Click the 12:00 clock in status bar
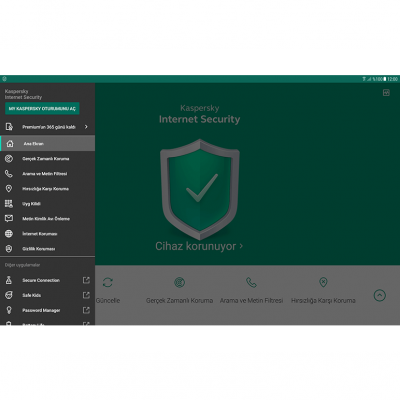Screen dimensions: 400x400 point(393,79)
